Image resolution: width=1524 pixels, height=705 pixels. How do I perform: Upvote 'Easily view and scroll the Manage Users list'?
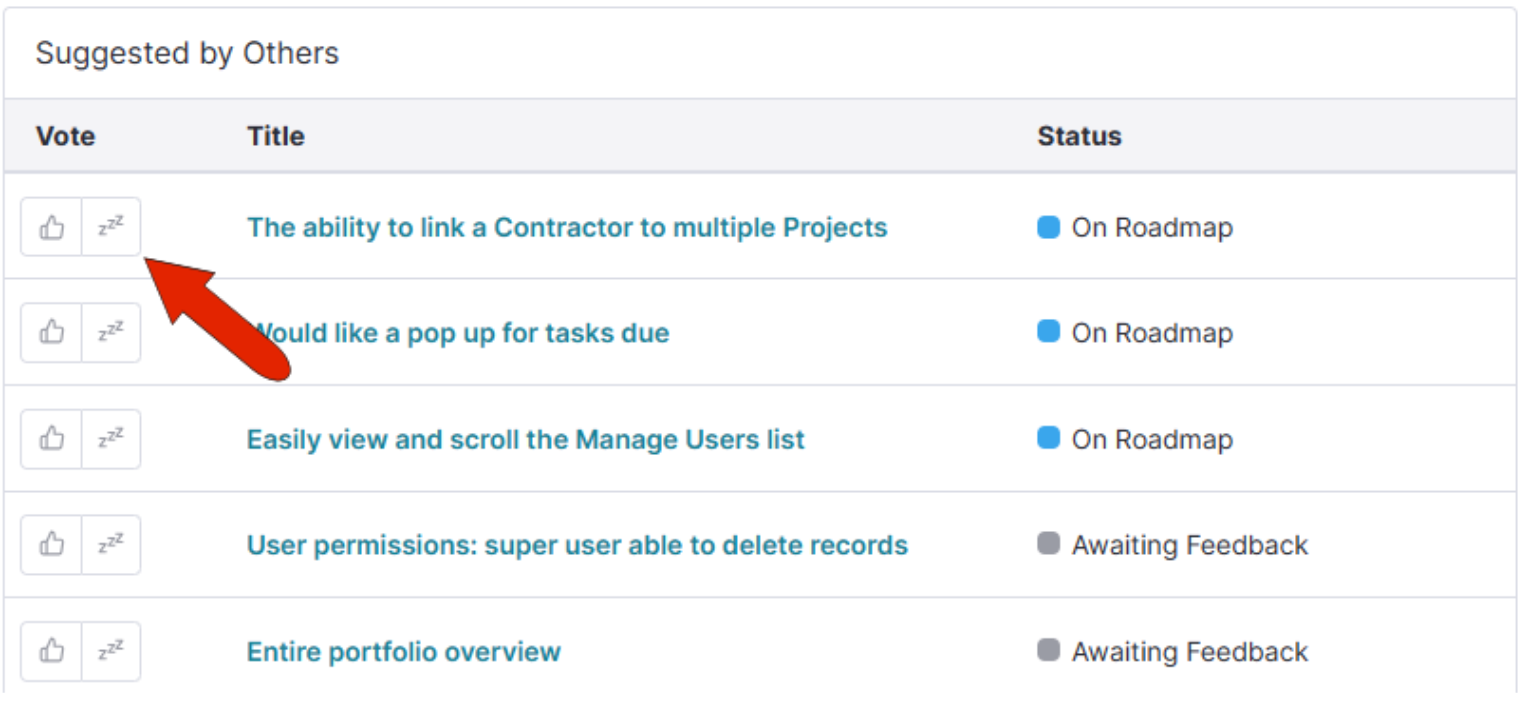[51, 439]
